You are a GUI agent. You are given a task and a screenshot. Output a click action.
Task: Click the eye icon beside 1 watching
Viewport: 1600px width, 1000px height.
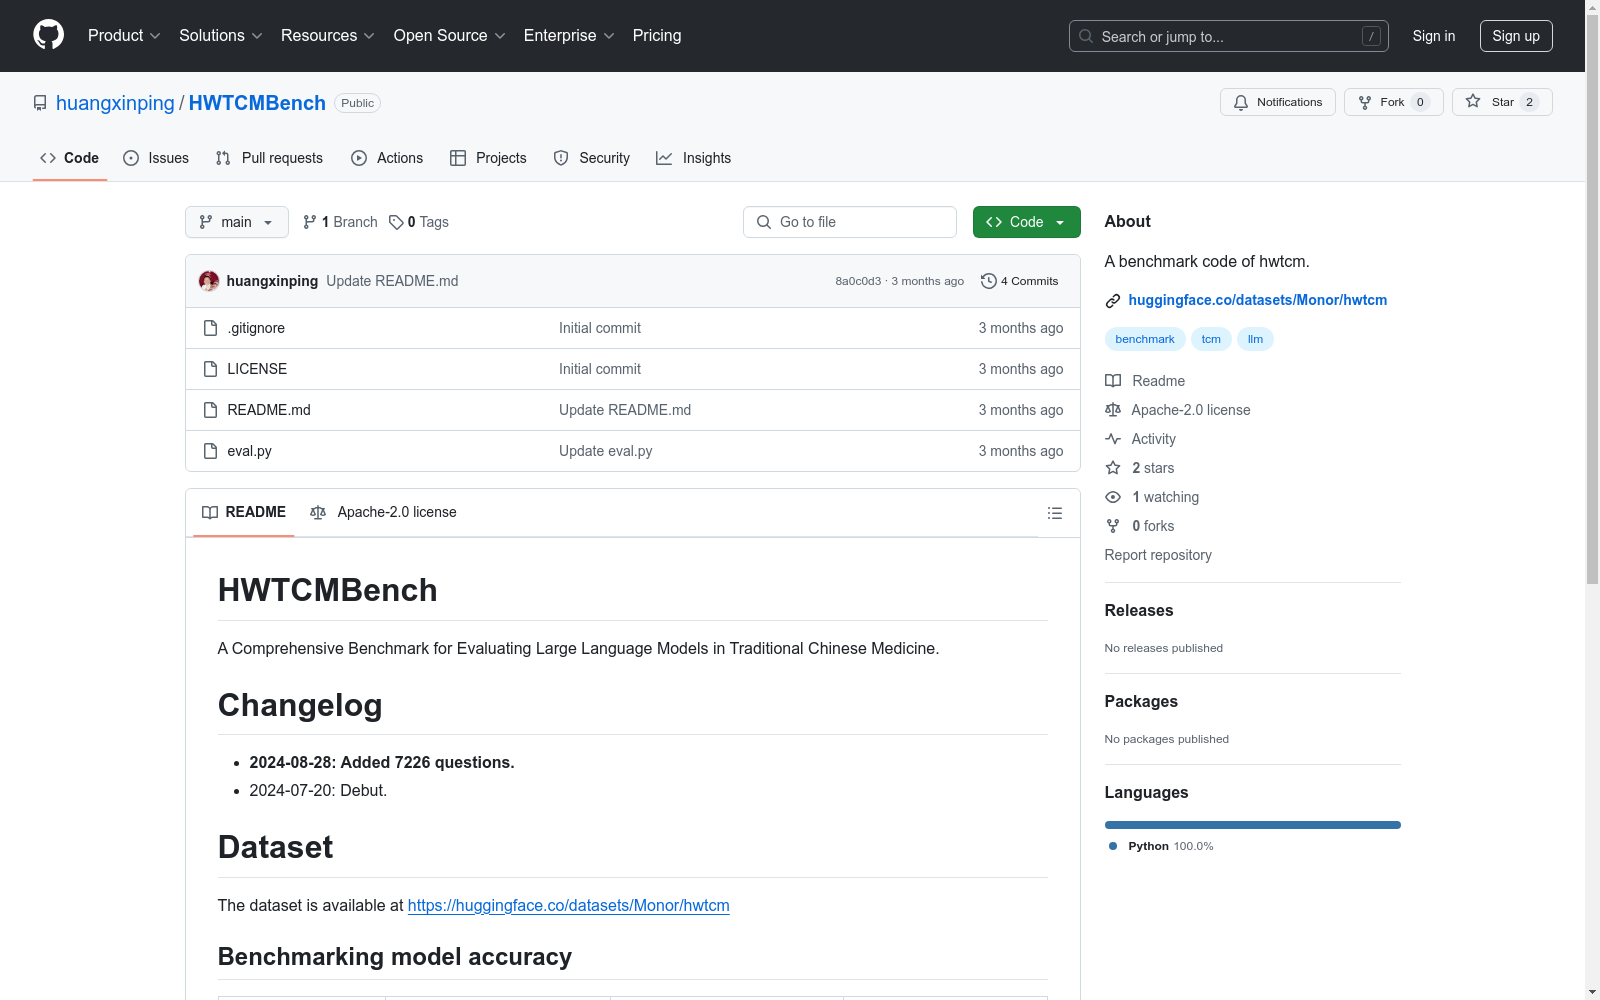1113,497
